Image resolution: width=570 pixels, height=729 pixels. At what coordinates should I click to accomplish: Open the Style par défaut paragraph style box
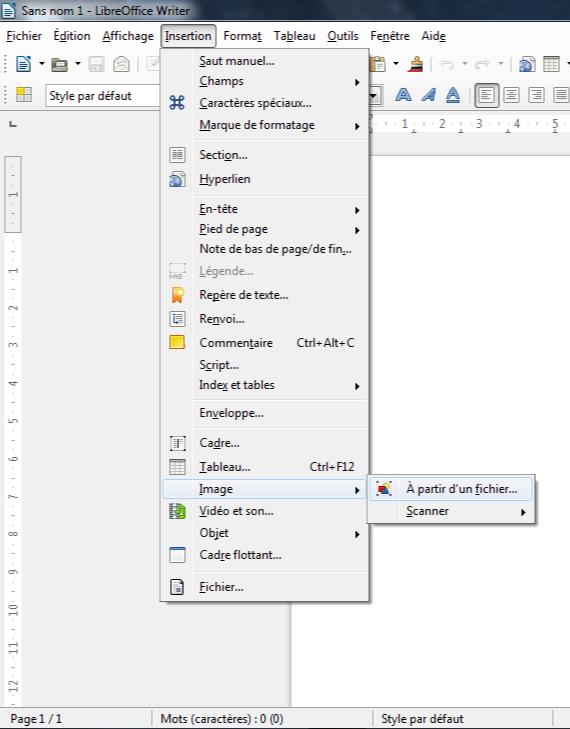[103, 96]
